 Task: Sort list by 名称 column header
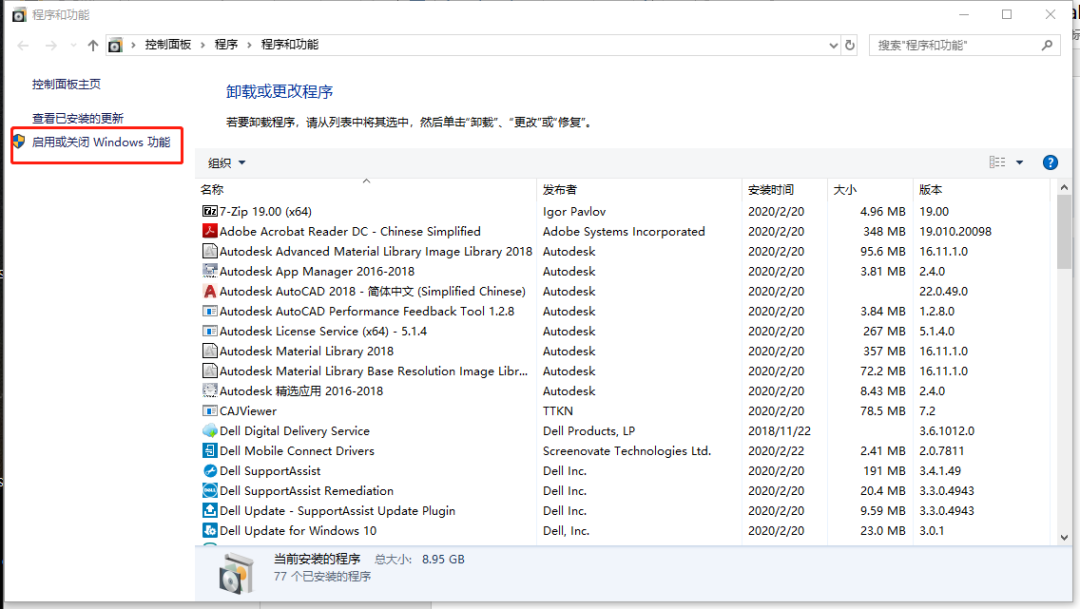366,189
